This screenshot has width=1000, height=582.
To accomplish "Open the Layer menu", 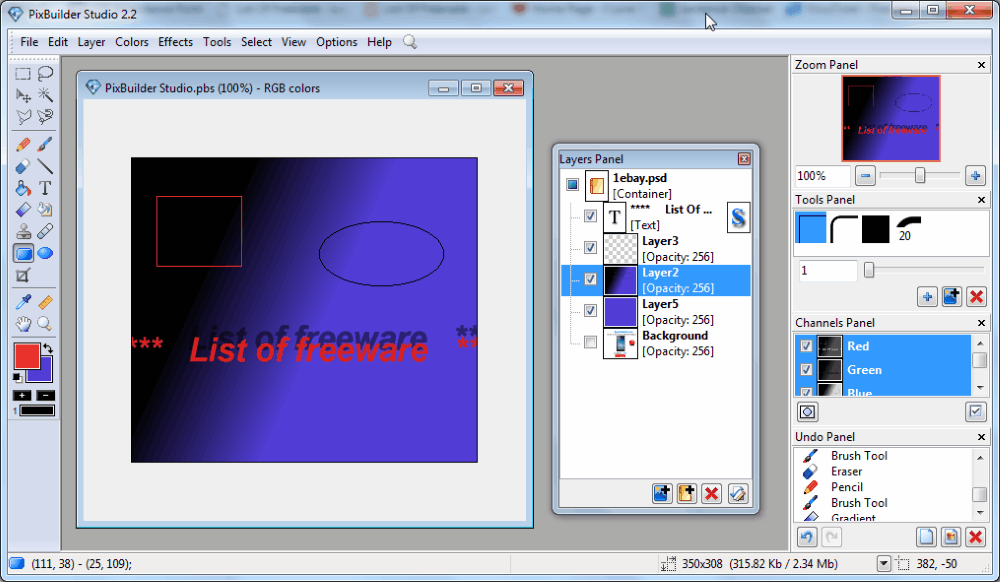I will click(91, 42).
